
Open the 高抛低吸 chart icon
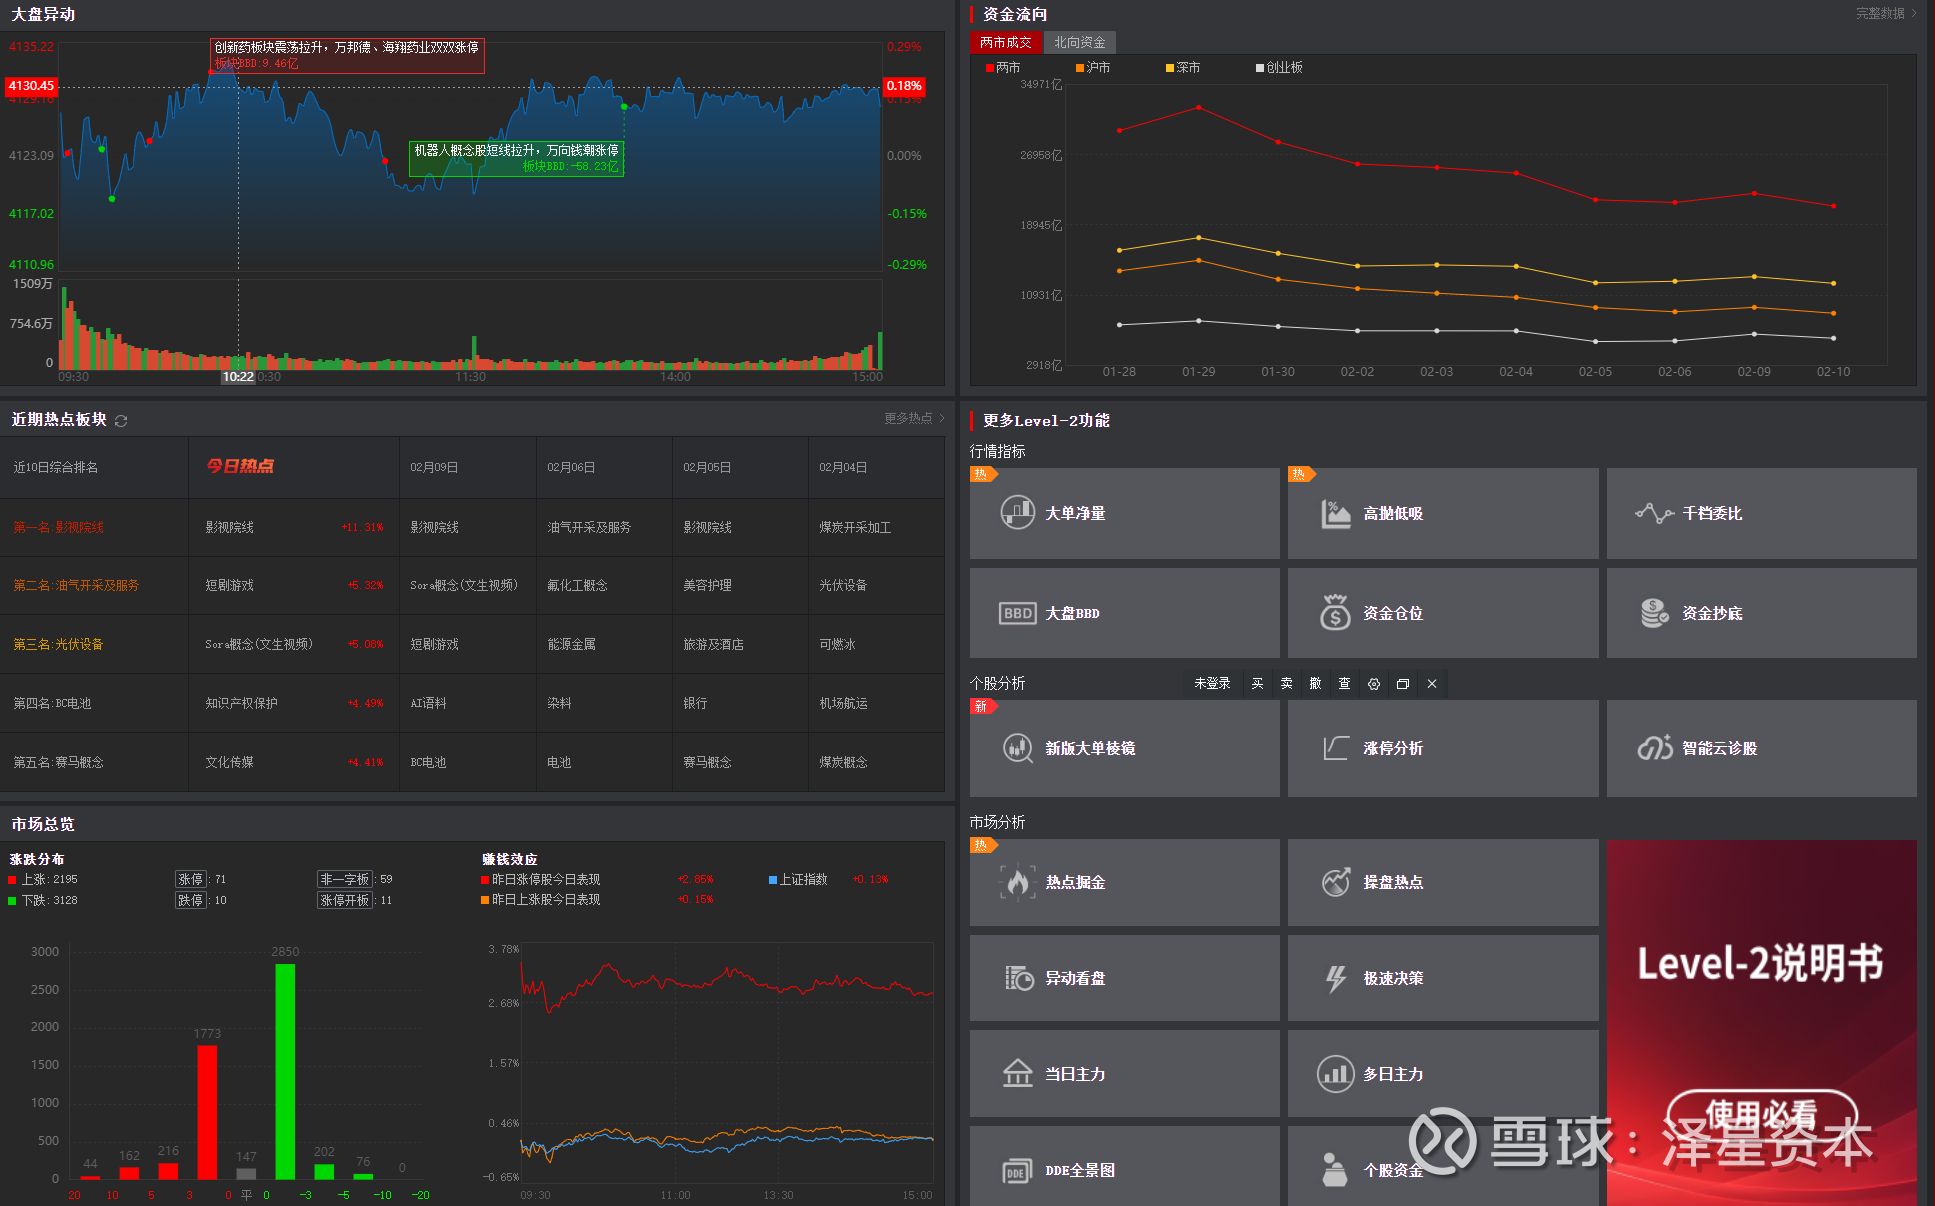tap(1335, 513)
